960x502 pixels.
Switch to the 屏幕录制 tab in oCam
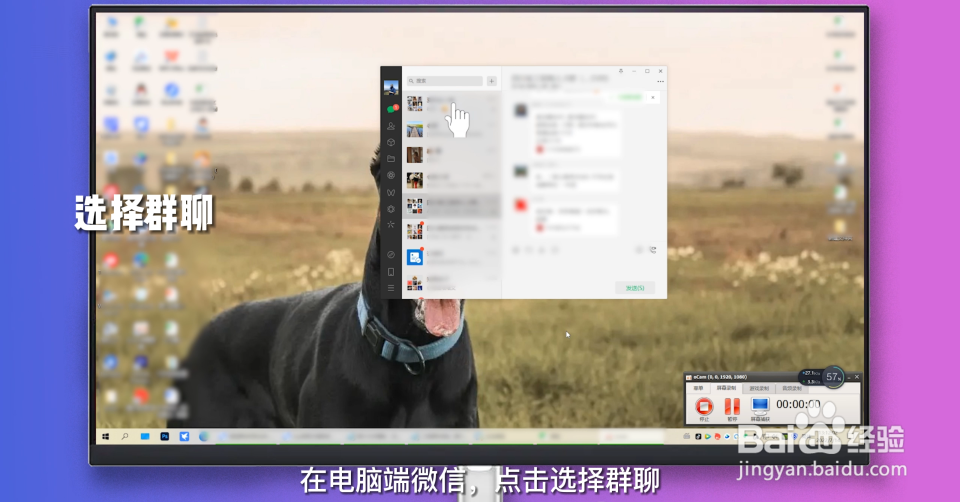pos(726,388)
